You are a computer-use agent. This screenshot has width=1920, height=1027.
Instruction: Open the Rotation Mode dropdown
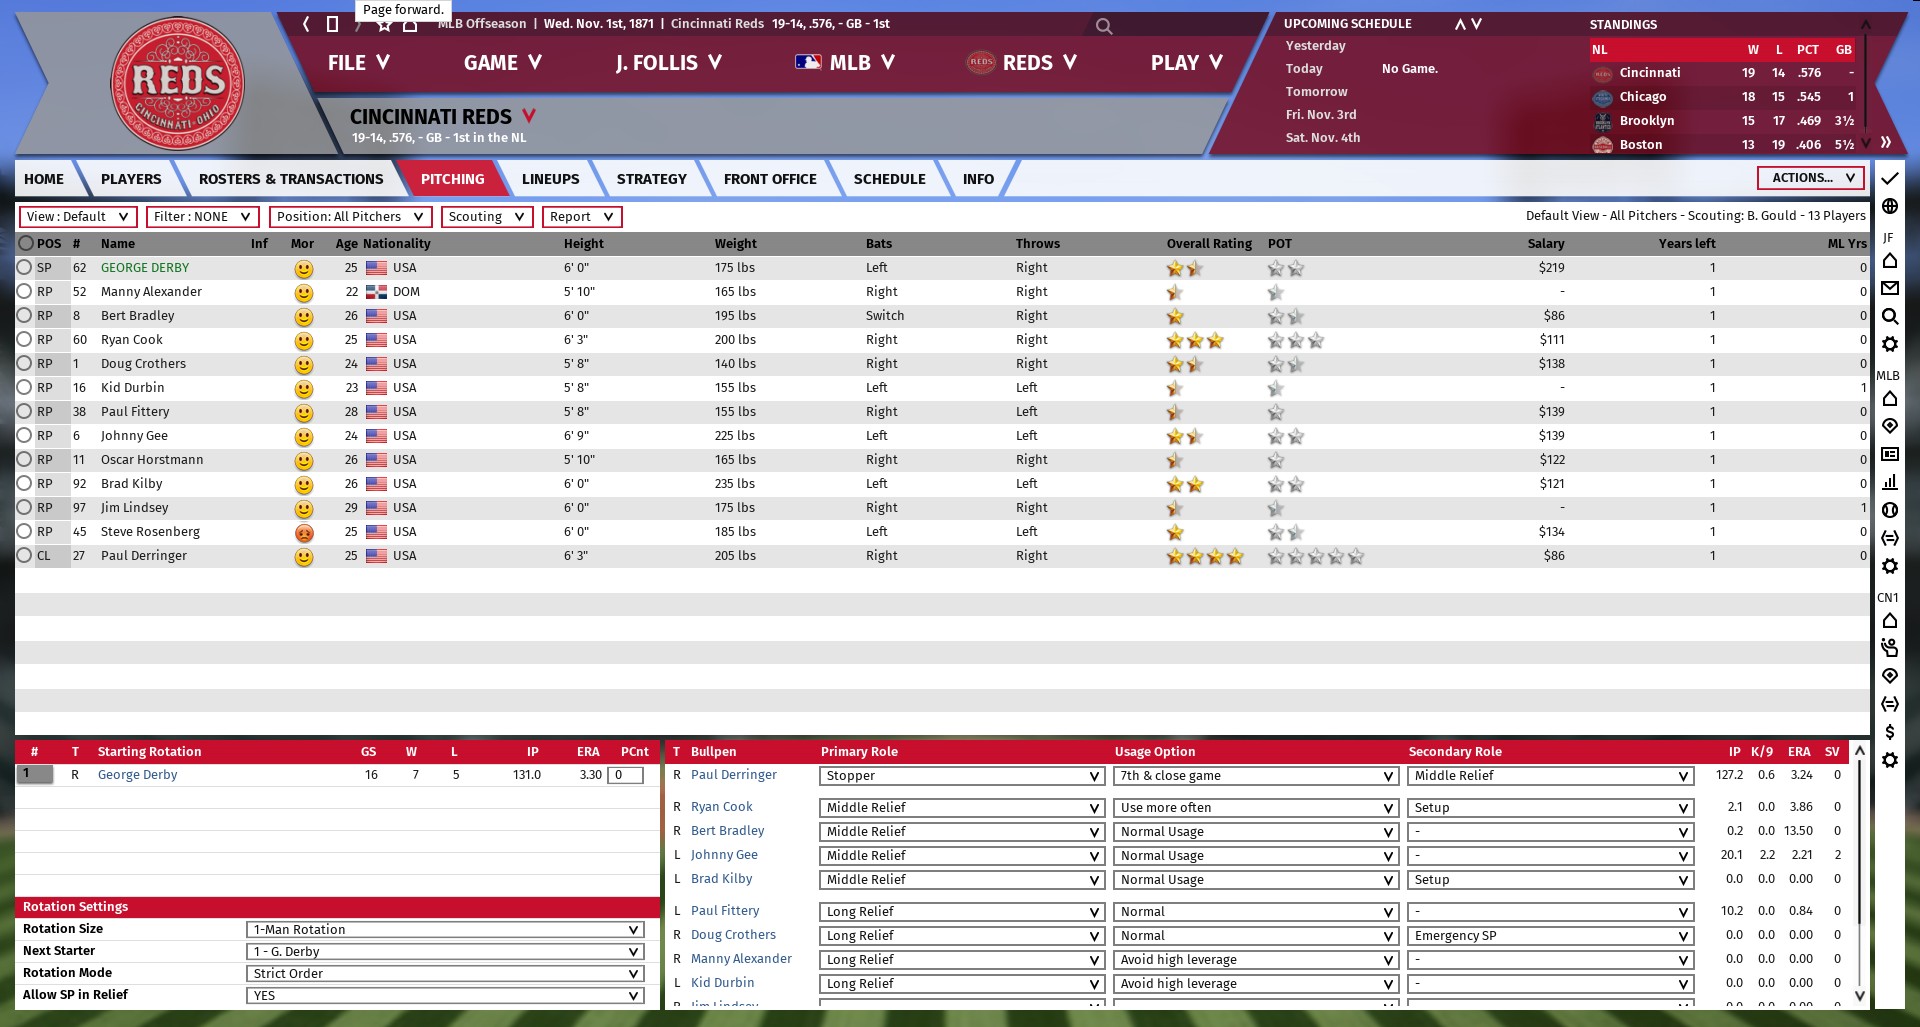coord(445,973)
